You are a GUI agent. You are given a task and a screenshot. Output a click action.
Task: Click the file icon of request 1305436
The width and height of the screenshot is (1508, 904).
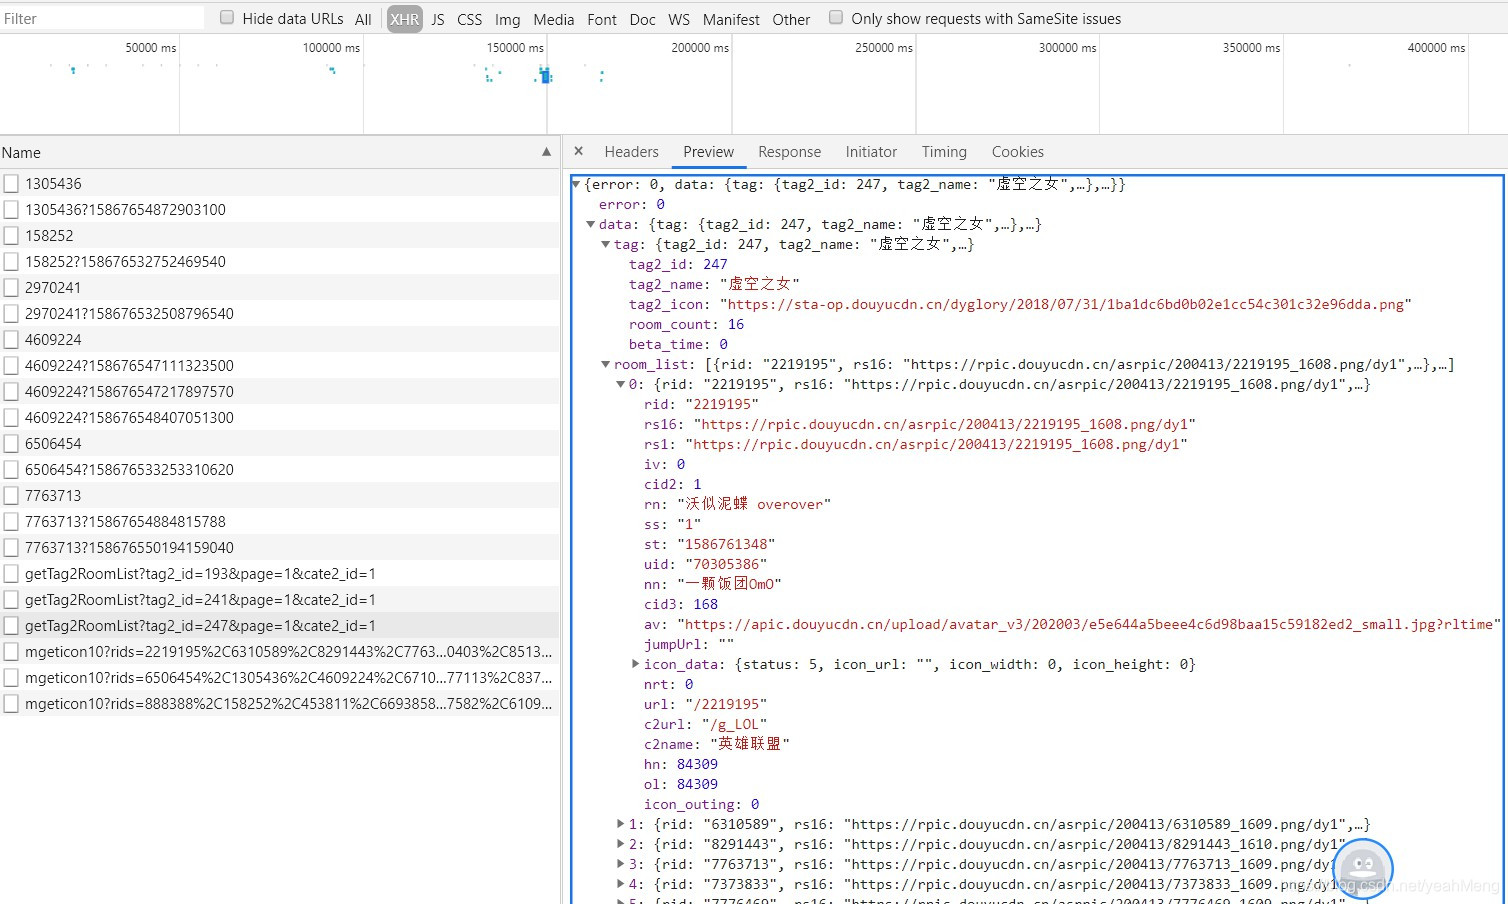[x=11, y=184]
